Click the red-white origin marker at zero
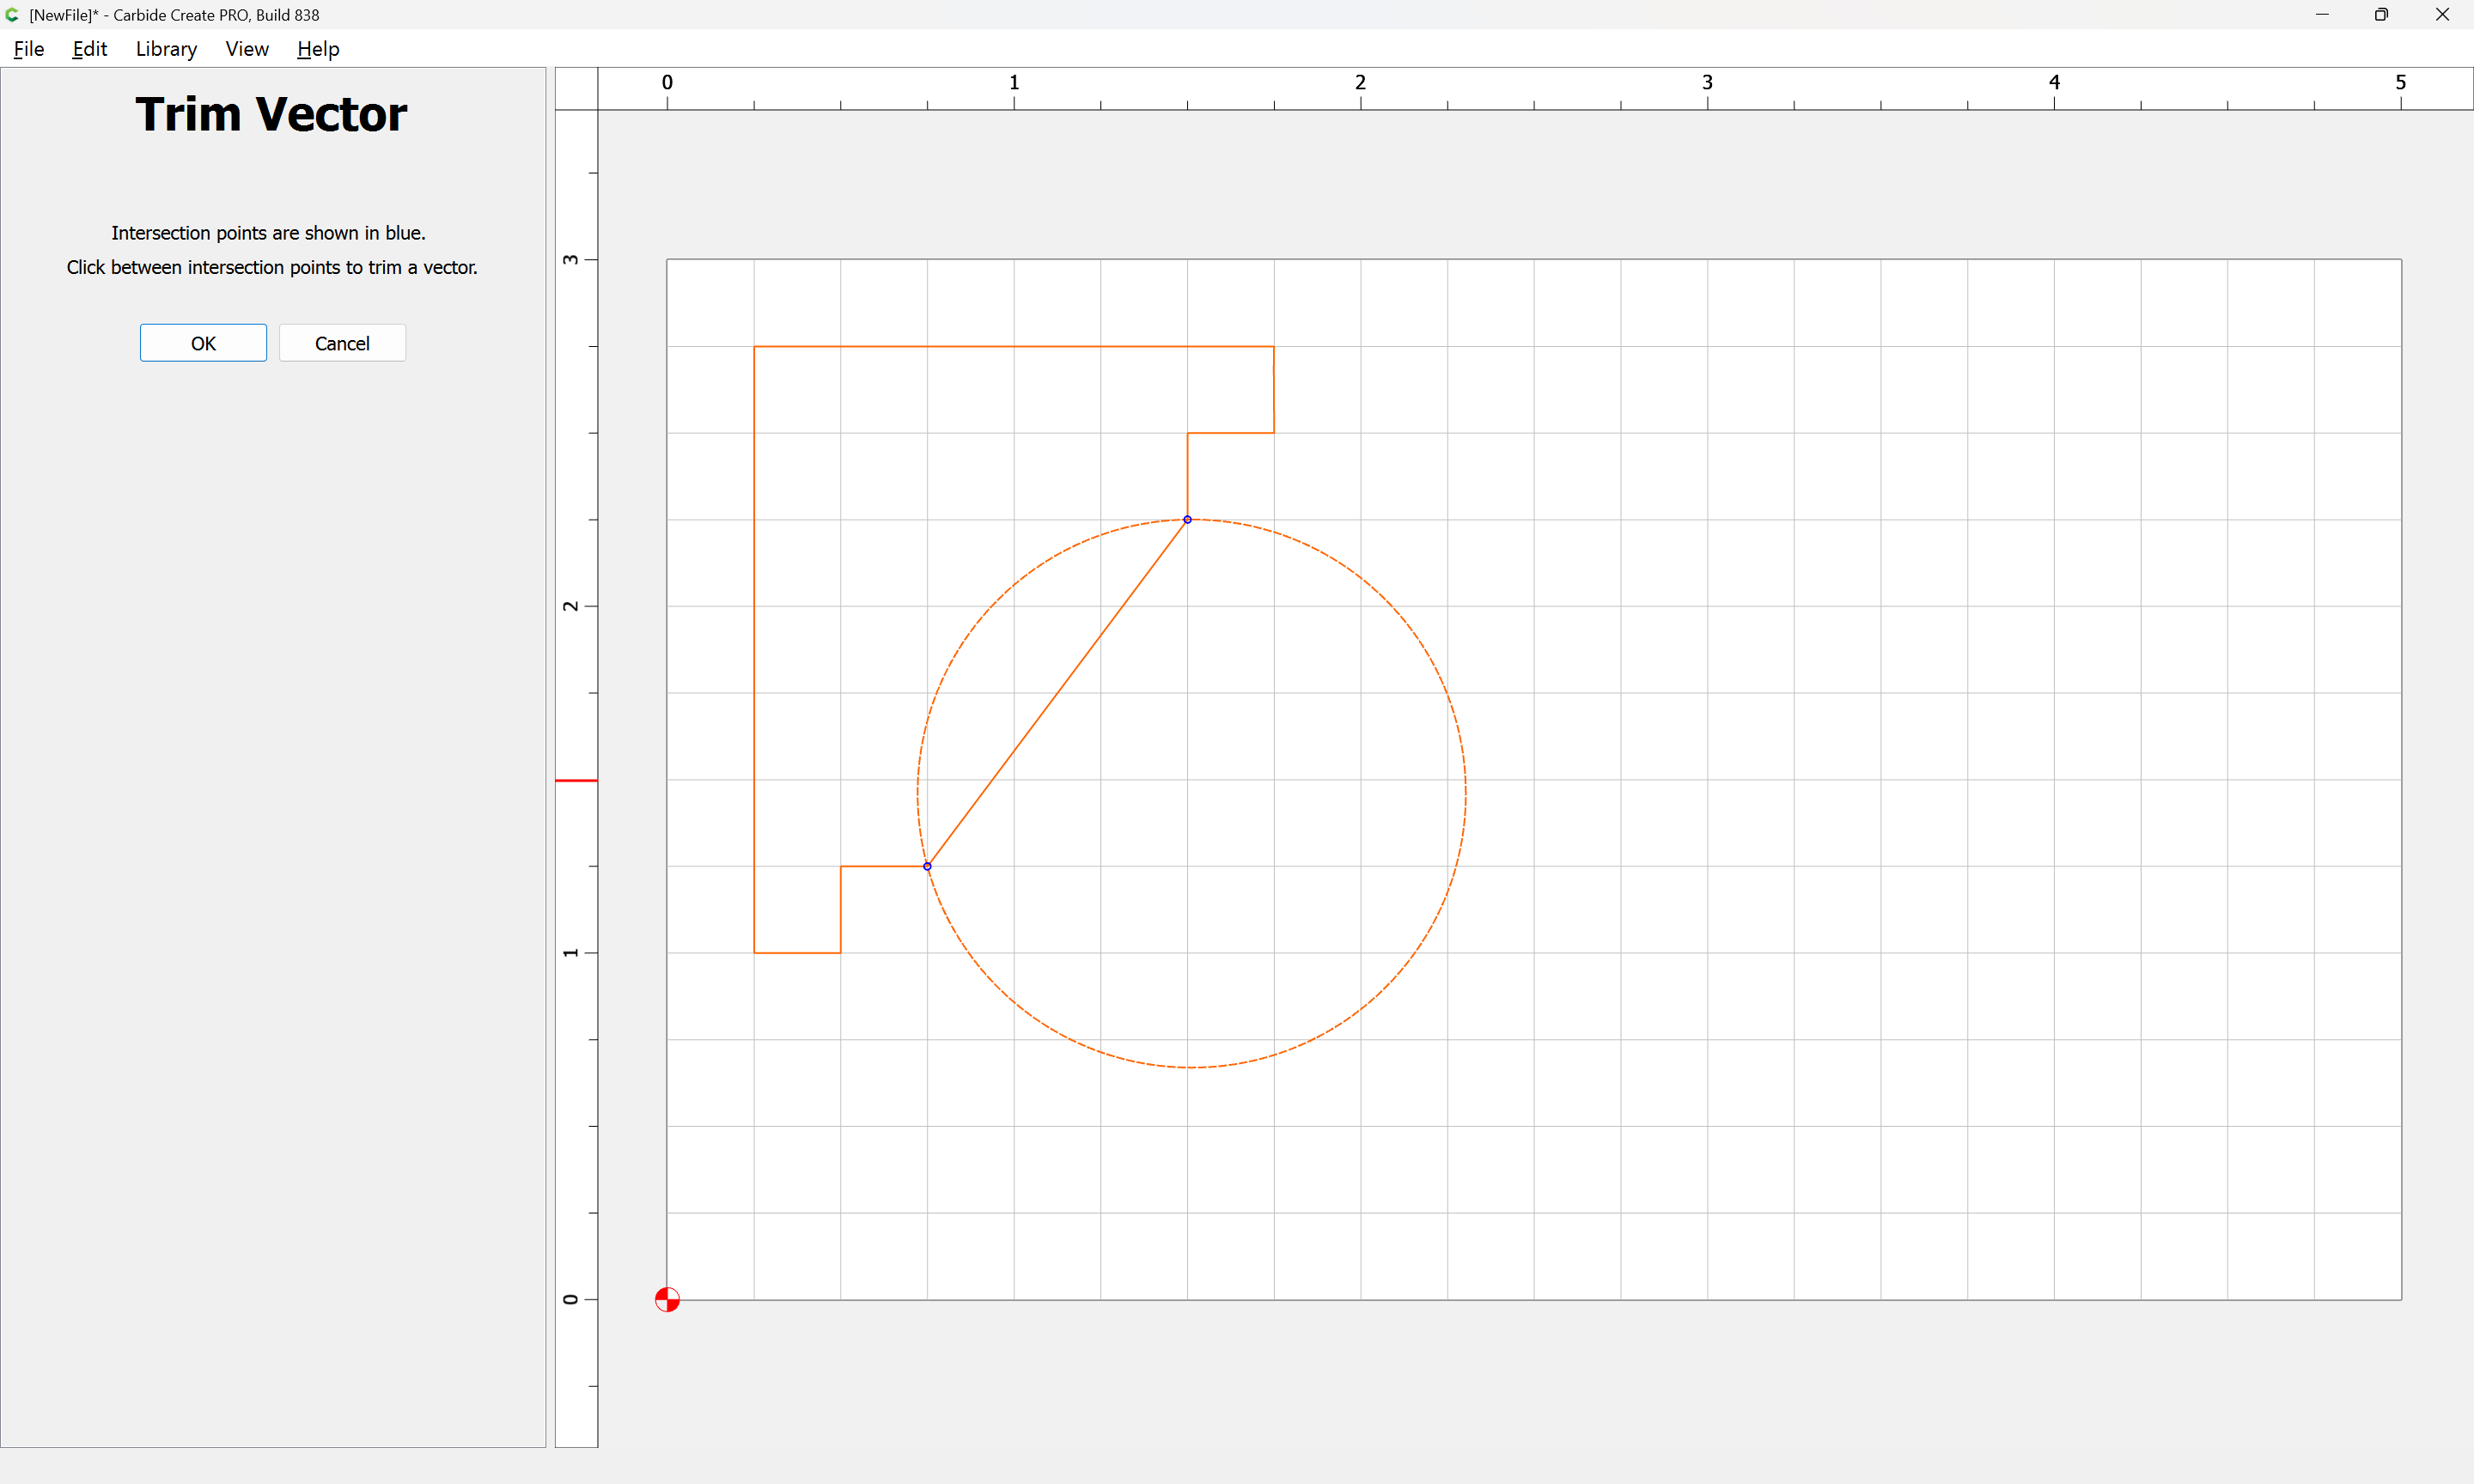 click(667, 1299)
